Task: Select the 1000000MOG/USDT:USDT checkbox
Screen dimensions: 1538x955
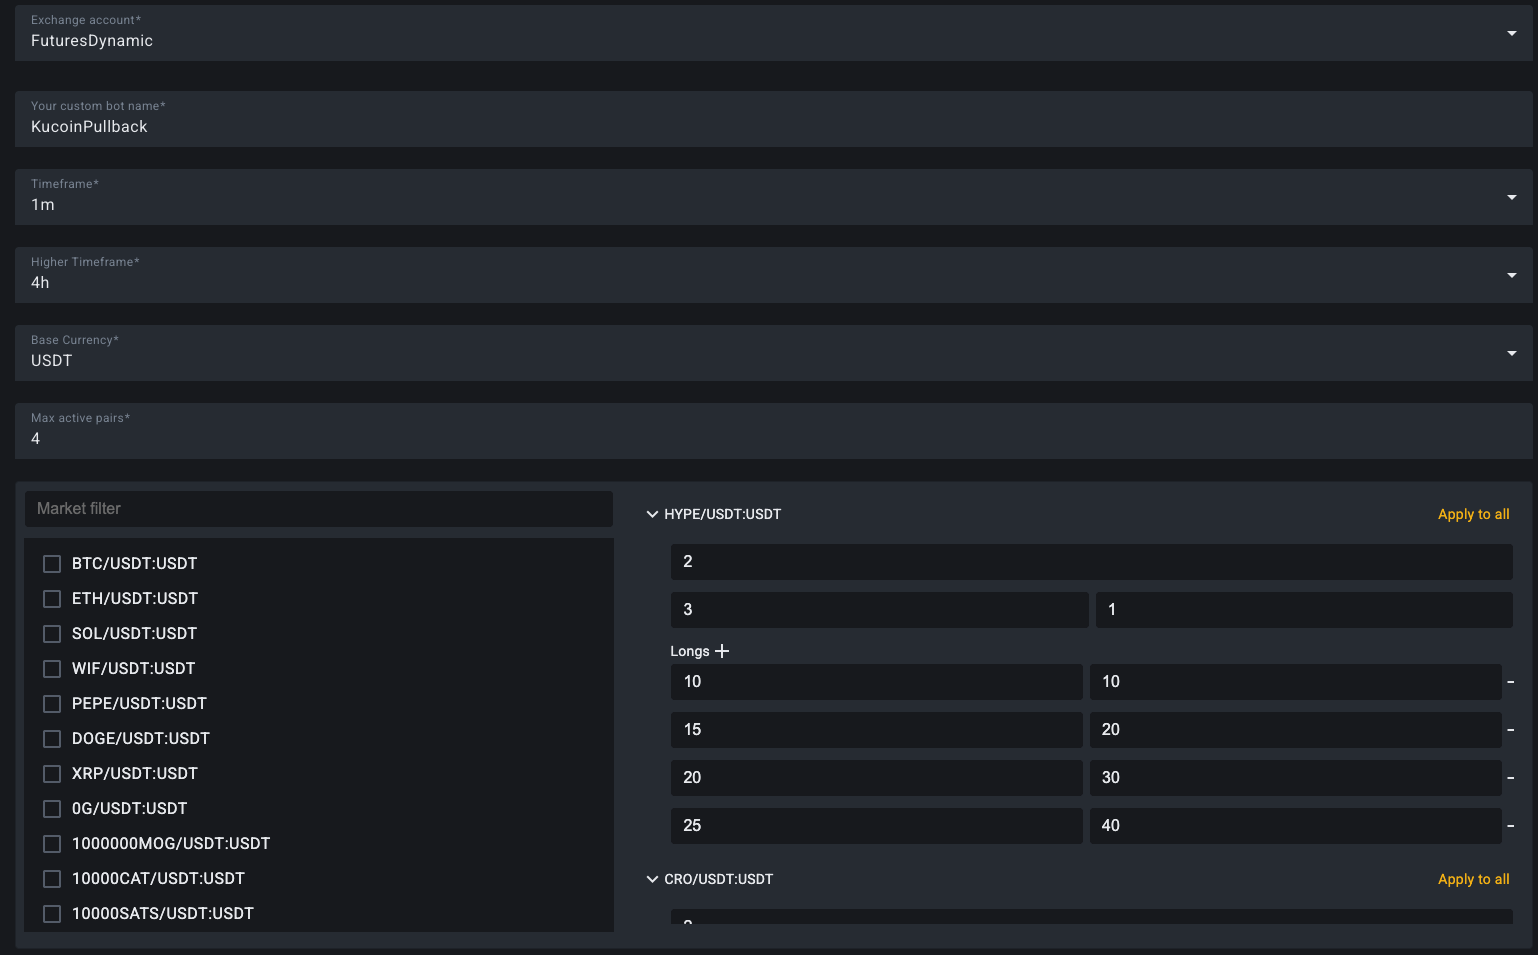Action: [x=52, y=844]
